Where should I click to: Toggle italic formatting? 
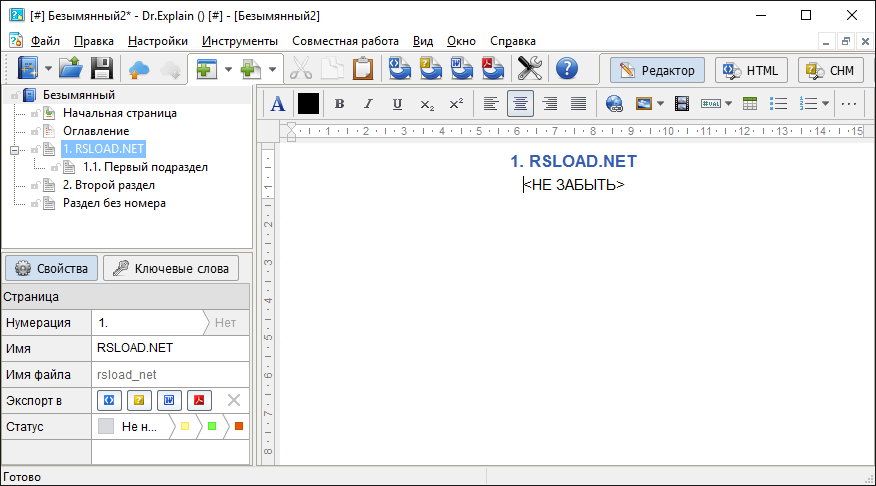[x=368, y=104]
